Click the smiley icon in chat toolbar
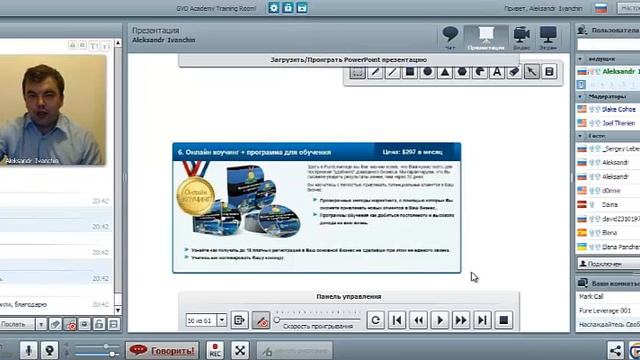640x360 pixels. (84, 324)
